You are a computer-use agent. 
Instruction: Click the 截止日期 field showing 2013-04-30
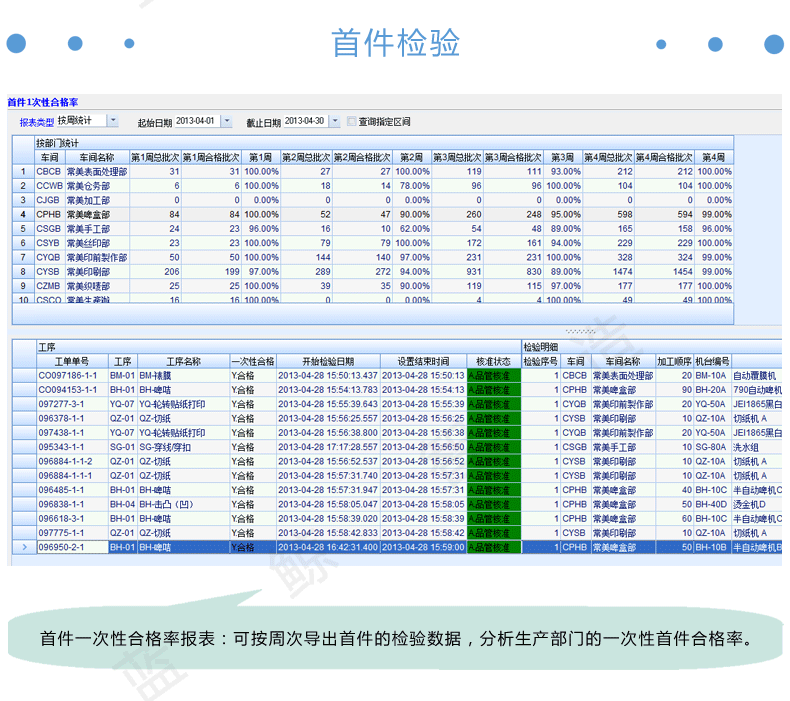(x=306, y=121)
